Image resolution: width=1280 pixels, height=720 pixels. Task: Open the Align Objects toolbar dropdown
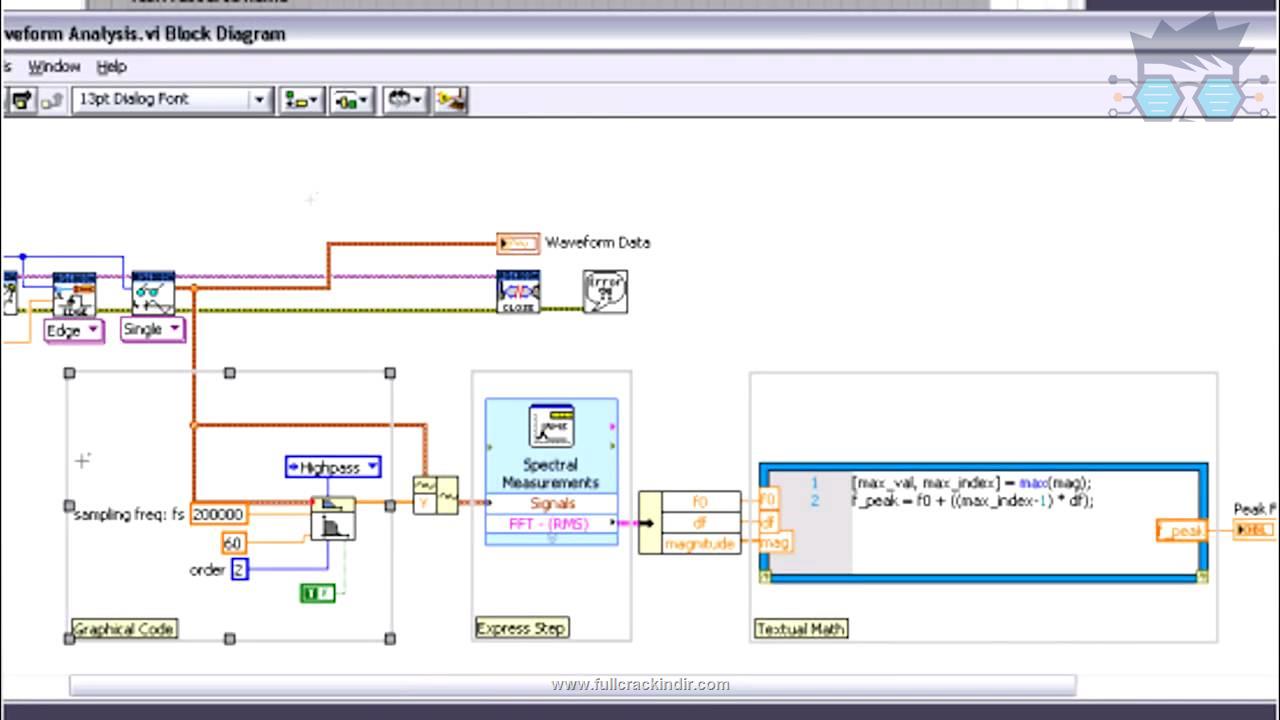pos(300,100)
